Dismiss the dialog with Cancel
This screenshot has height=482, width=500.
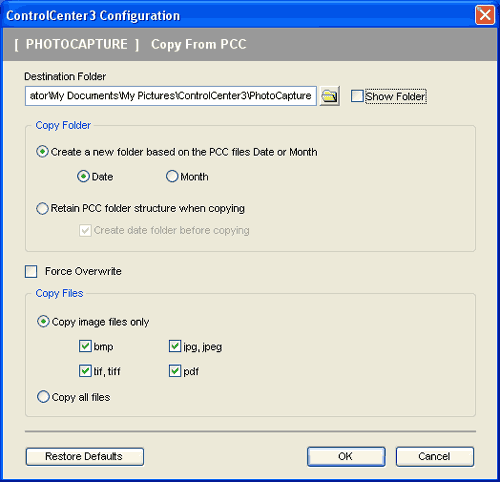tap(435, 456)
